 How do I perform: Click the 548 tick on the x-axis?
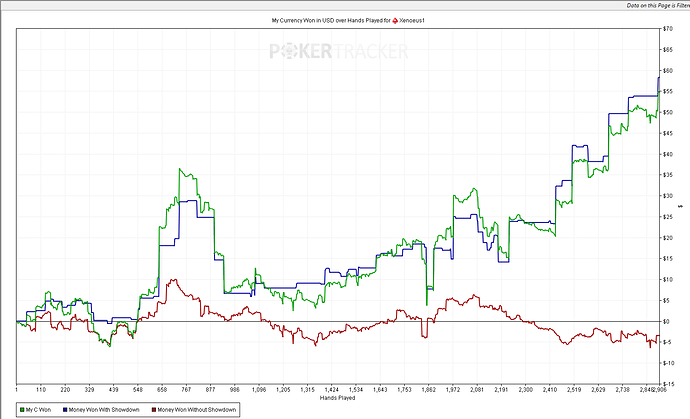[138, 389]
